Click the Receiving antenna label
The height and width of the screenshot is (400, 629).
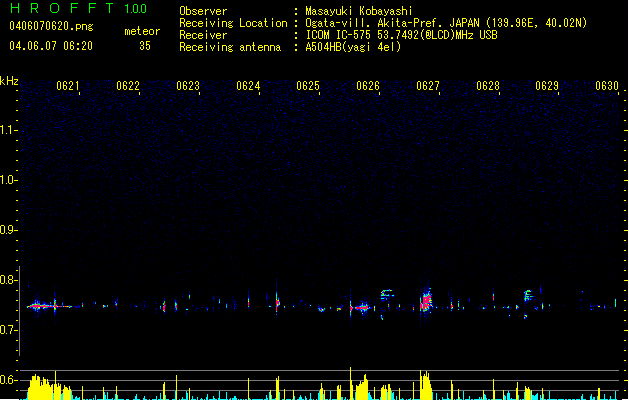point(230,47)
